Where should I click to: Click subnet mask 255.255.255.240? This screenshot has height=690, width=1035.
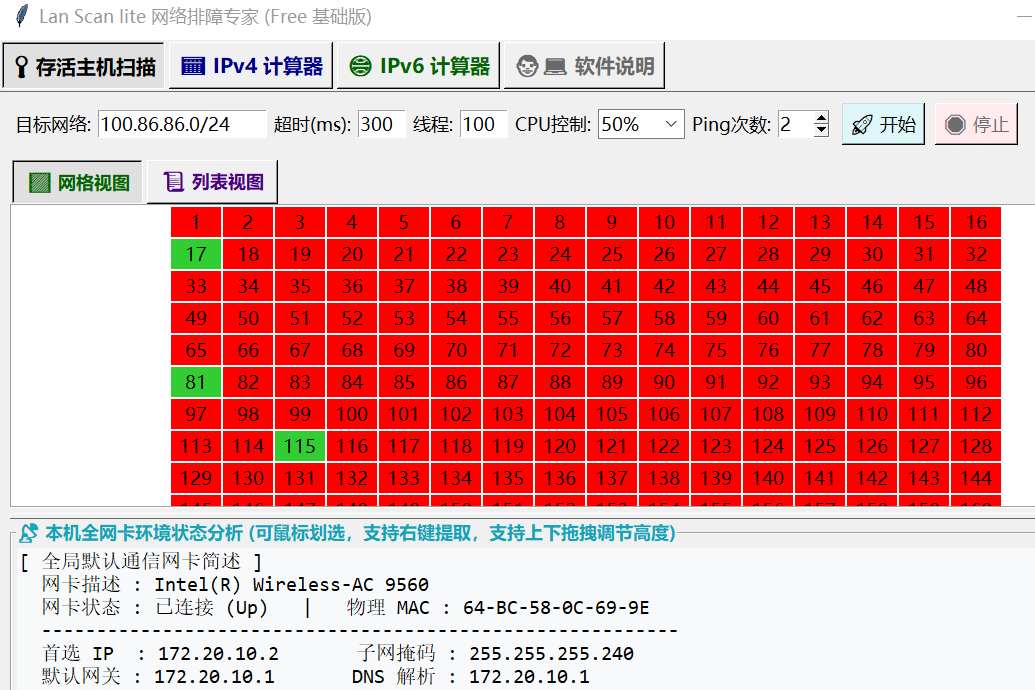551,654
